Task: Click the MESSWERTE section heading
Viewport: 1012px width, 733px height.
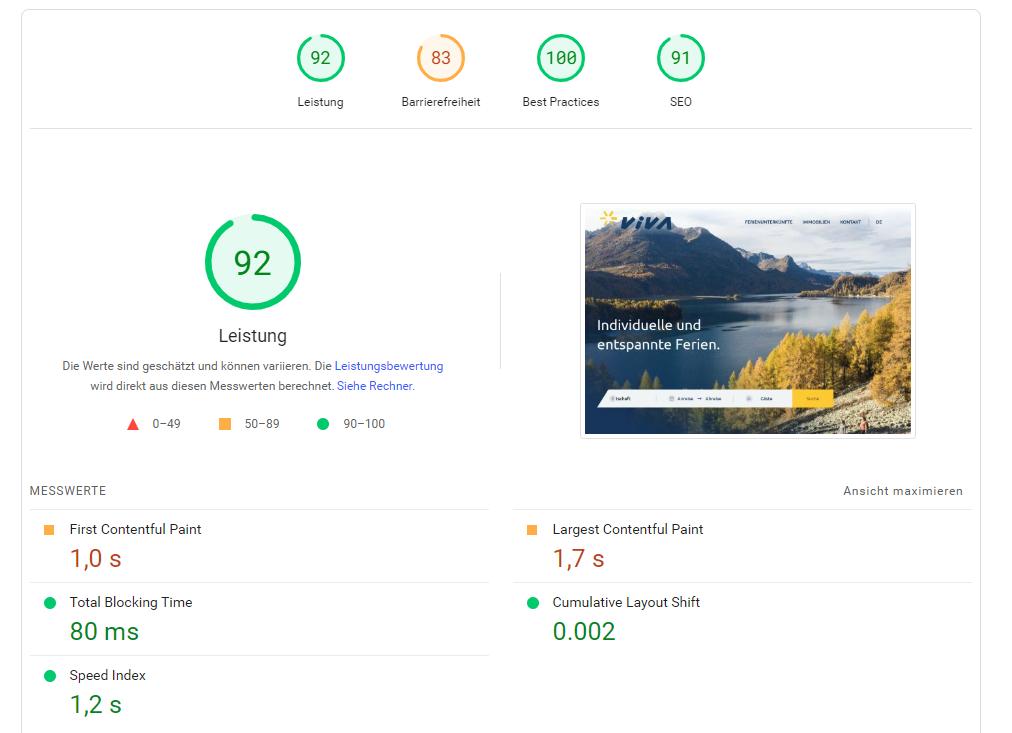Action: (x=68, y=491)
